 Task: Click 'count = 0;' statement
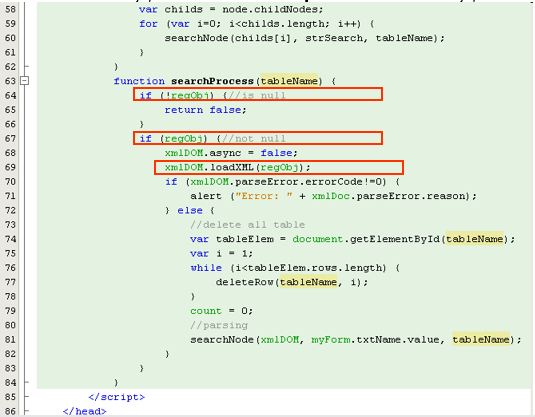[221, 311]
